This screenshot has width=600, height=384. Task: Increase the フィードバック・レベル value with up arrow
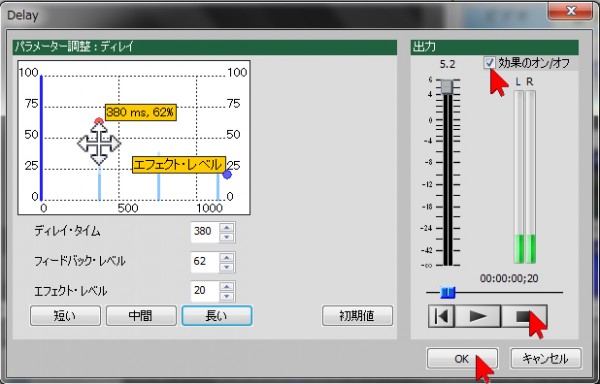pos(227,257)
